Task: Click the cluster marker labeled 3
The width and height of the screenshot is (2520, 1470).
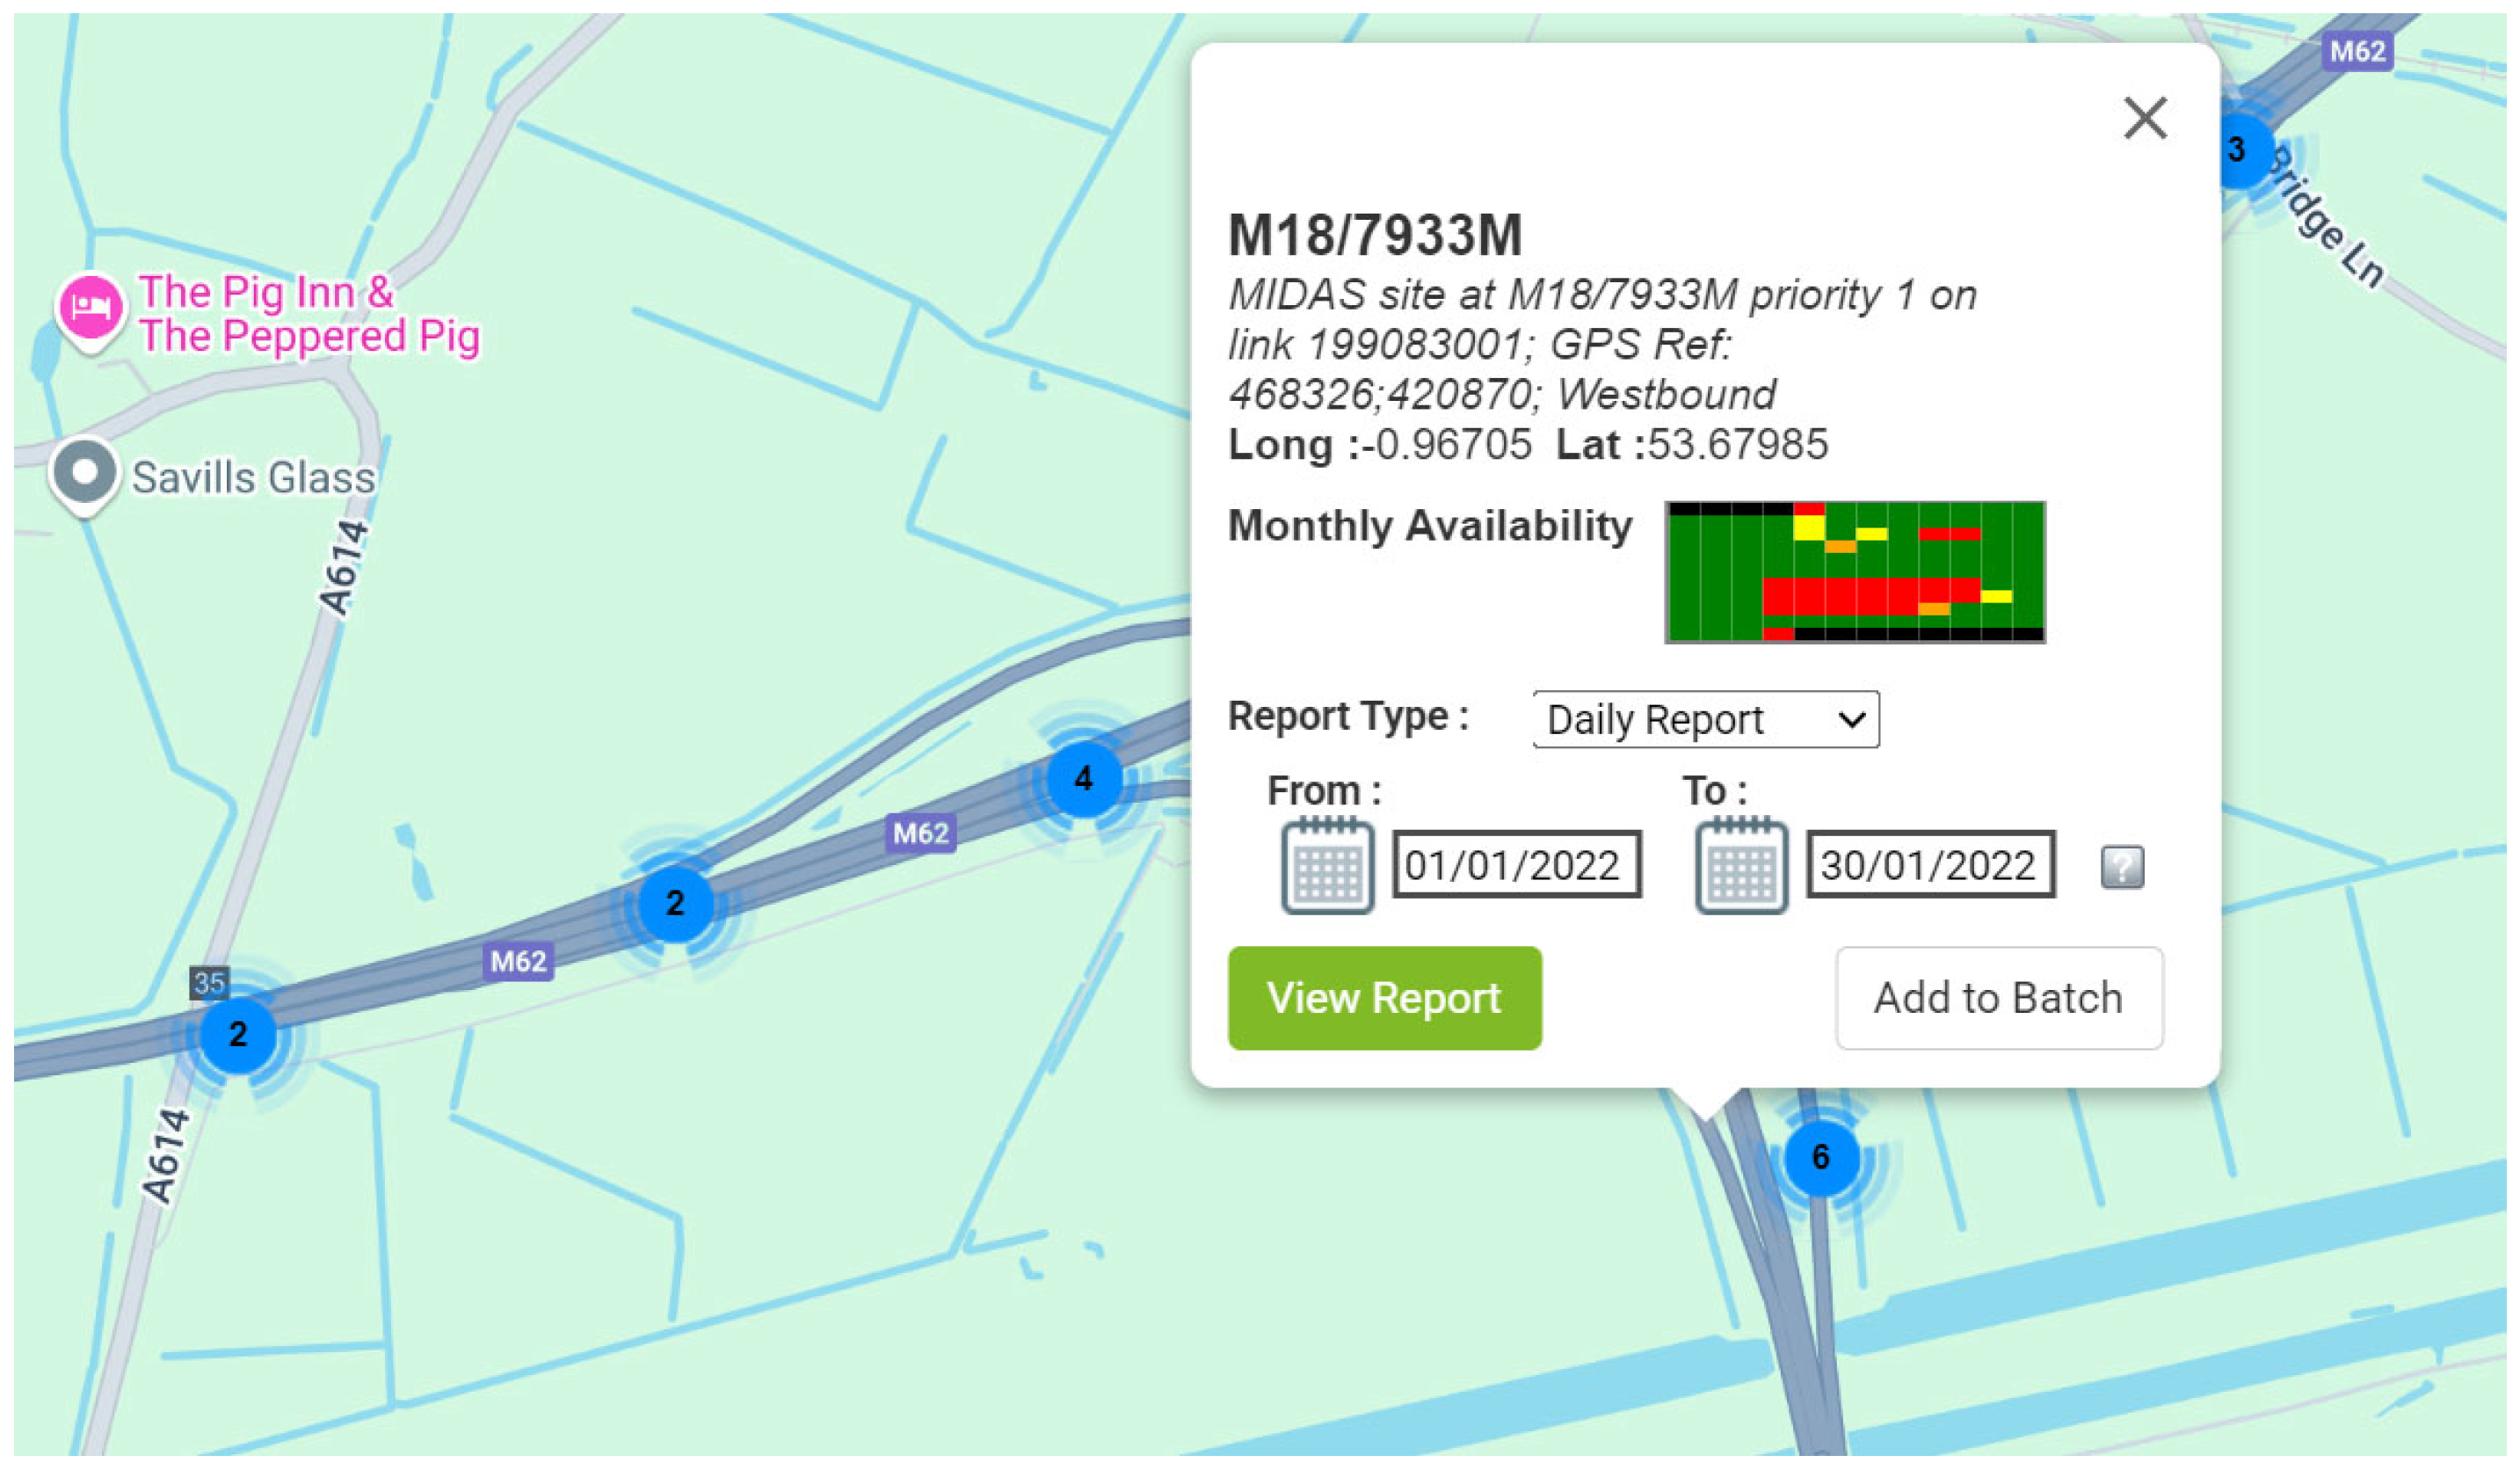Action: pyautogui.click(x=2240, y=151)
